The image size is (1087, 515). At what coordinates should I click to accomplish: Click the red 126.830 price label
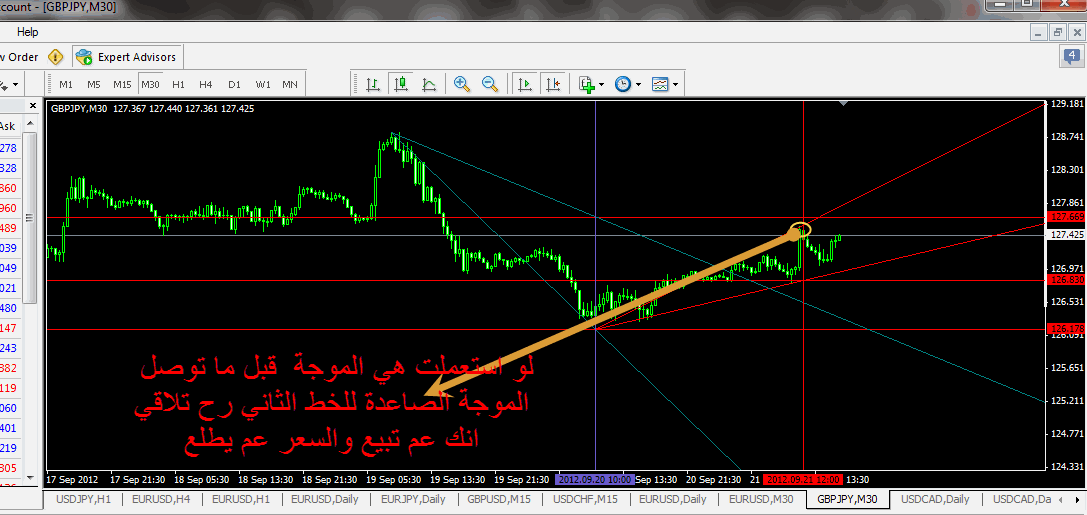pyautogui.click(x=1067, y=280)
